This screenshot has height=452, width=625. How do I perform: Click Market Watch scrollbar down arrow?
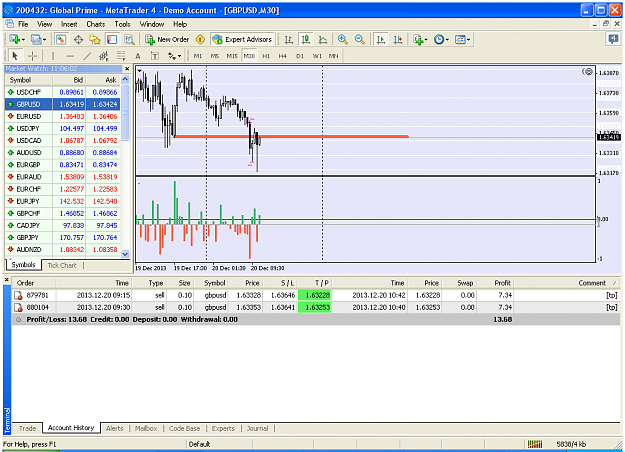[x=125, y=254]
